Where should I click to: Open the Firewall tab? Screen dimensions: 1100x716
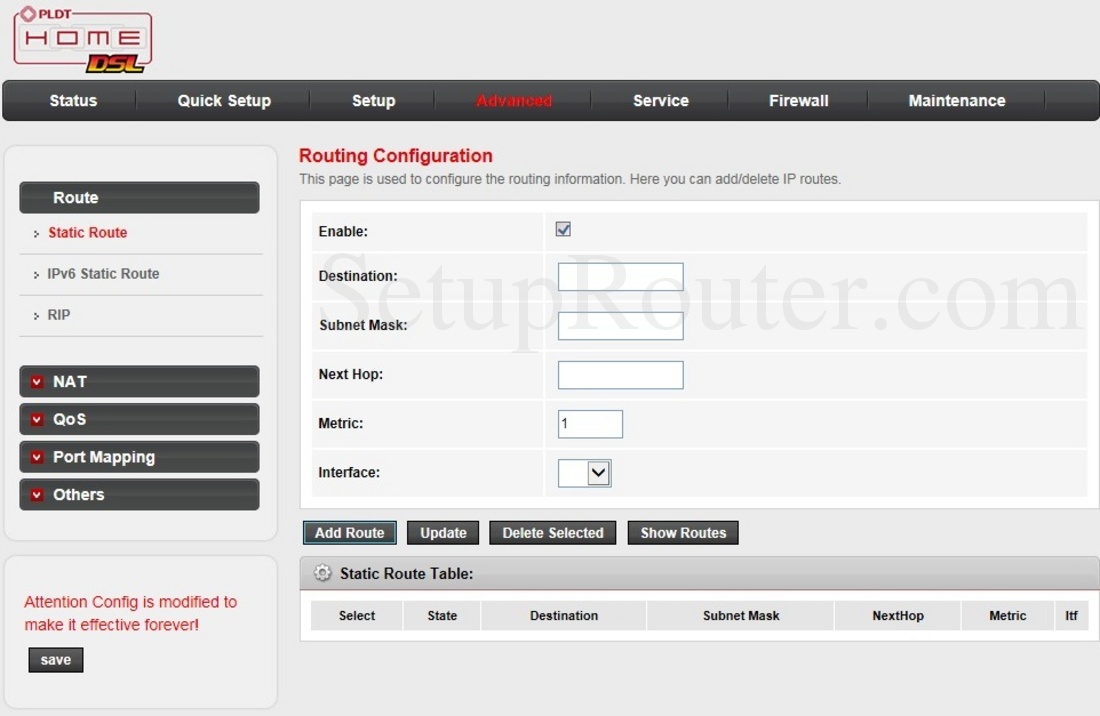point(798,101)
